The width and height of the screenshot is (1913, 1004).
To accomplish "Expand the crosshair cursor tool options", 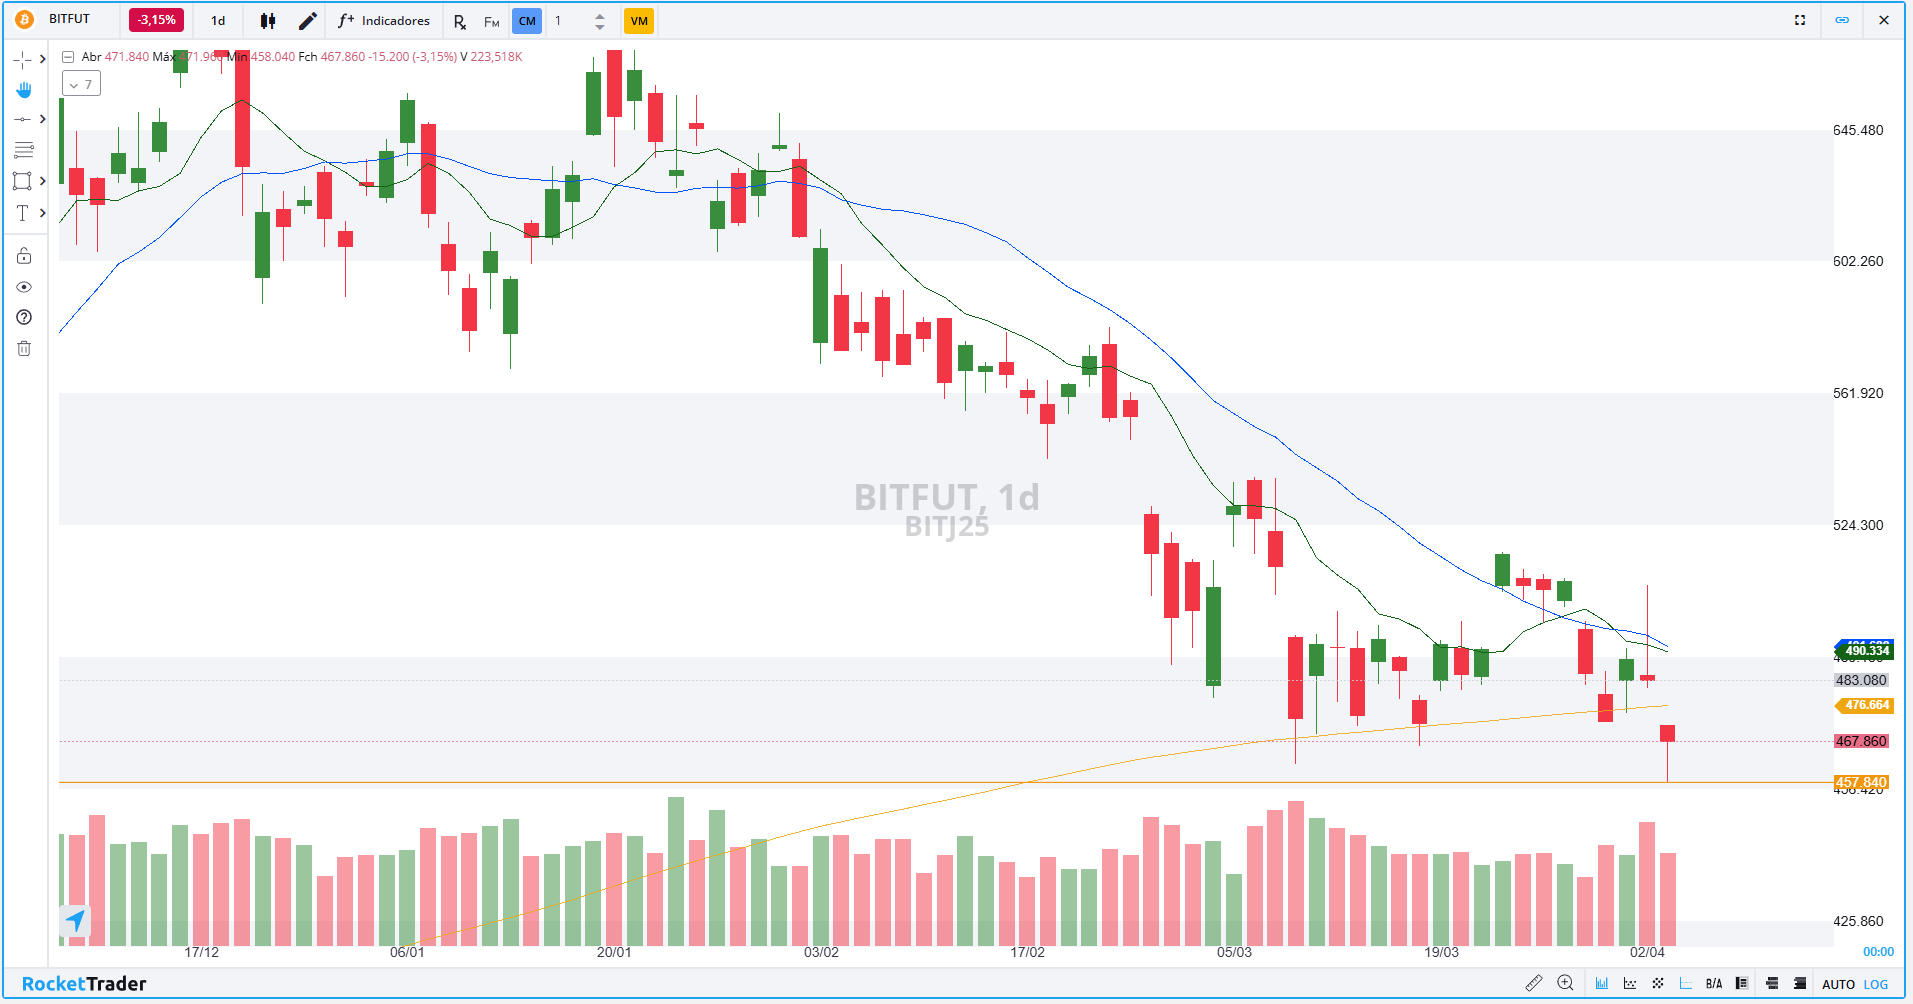I will point(42,59).
